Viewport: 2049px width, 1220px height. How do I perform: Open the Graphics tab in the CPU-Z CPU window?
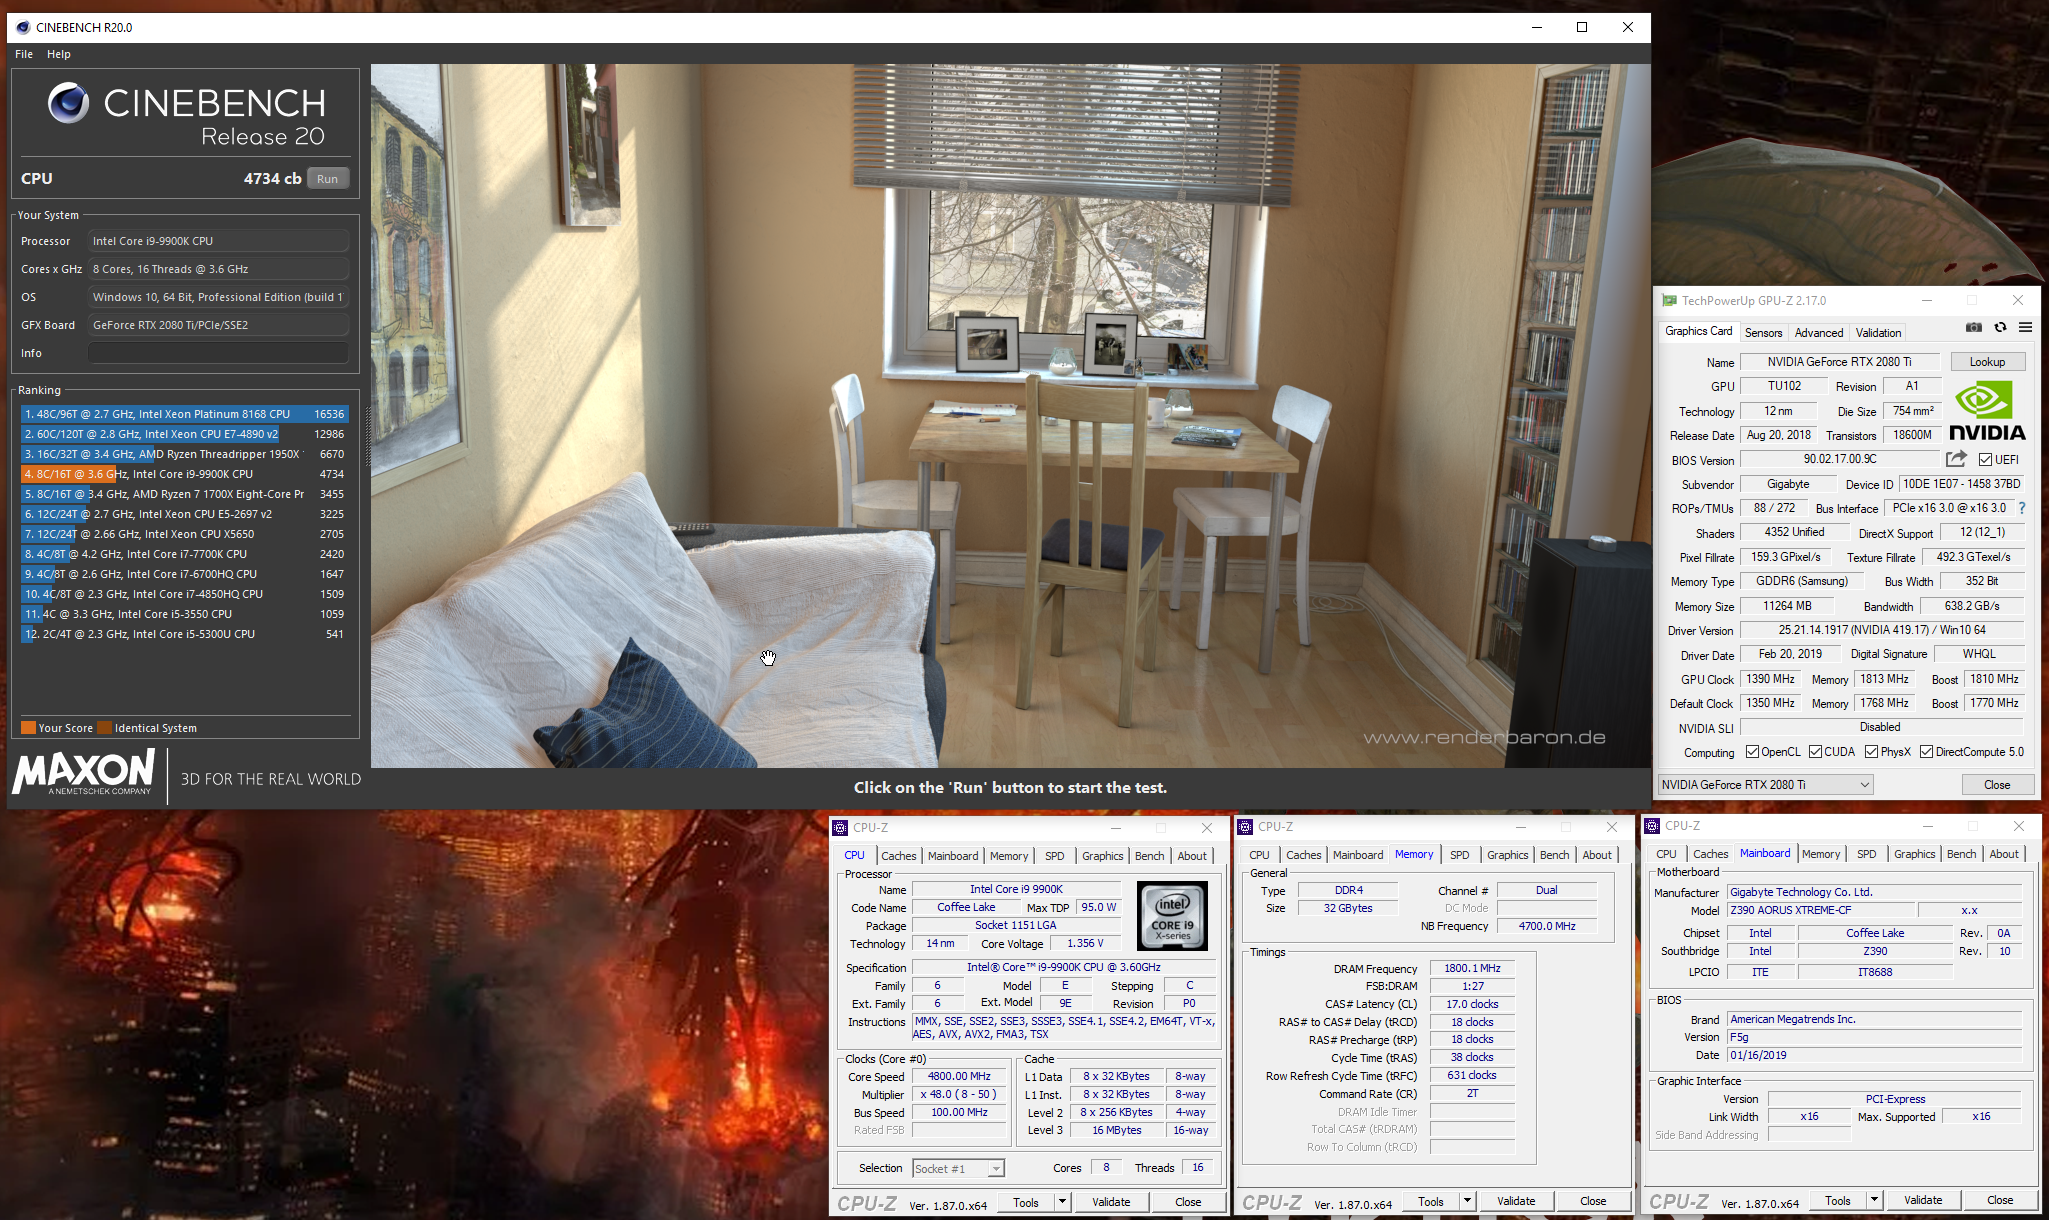[1102, 856]
